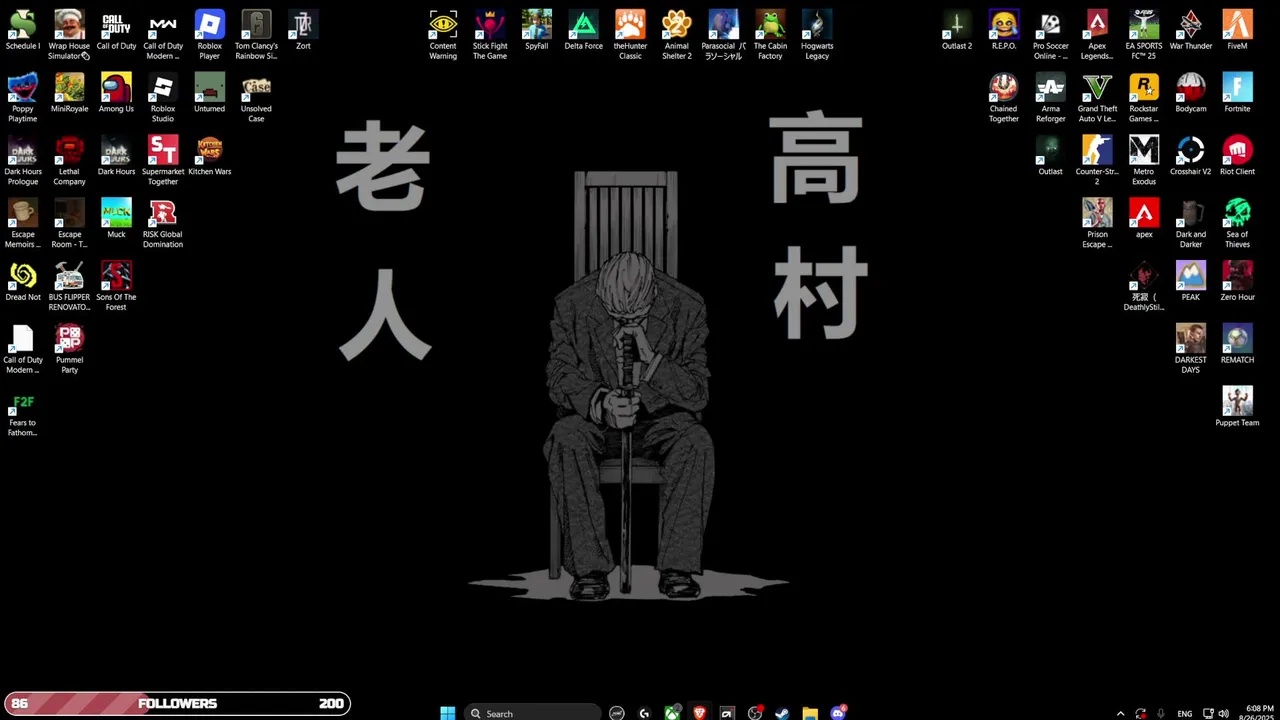Open the Lethal Company shortcut

(x=69, y=161)
